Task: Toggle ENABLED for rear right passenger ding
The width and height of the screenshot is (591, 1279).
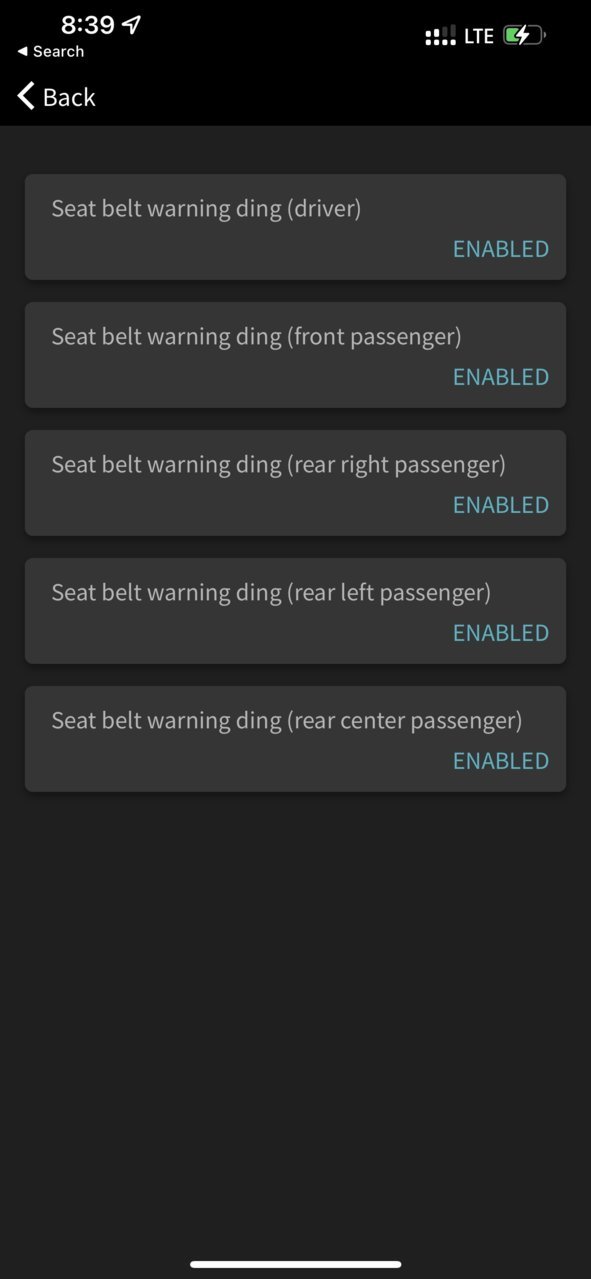Action: 501,505
